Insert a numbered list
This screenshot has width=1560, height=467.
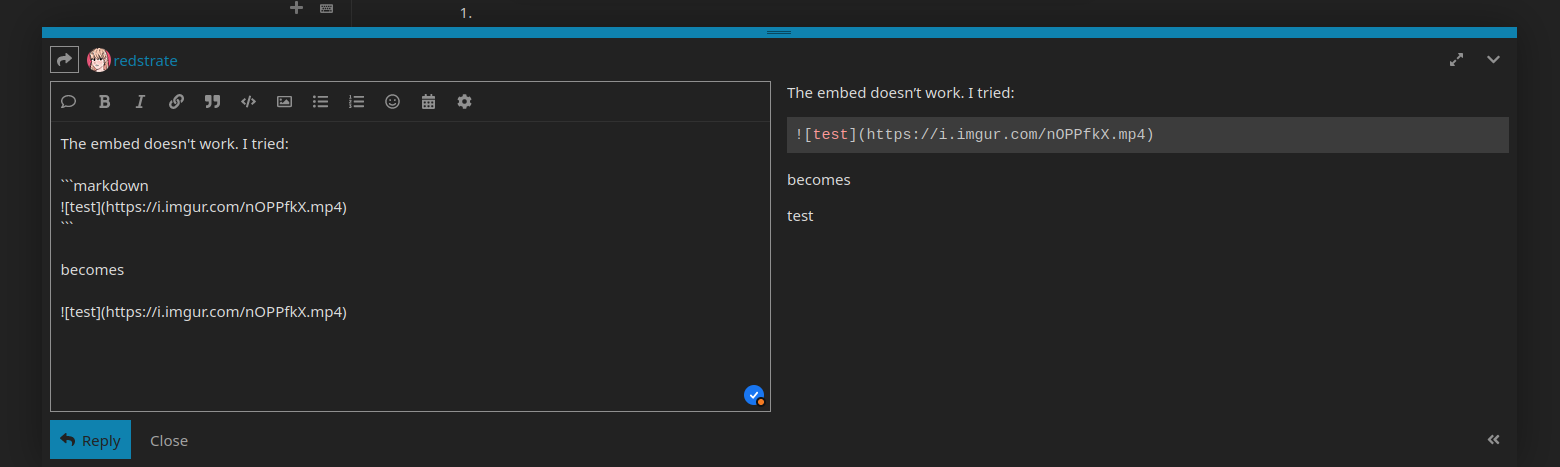[356, 101]
